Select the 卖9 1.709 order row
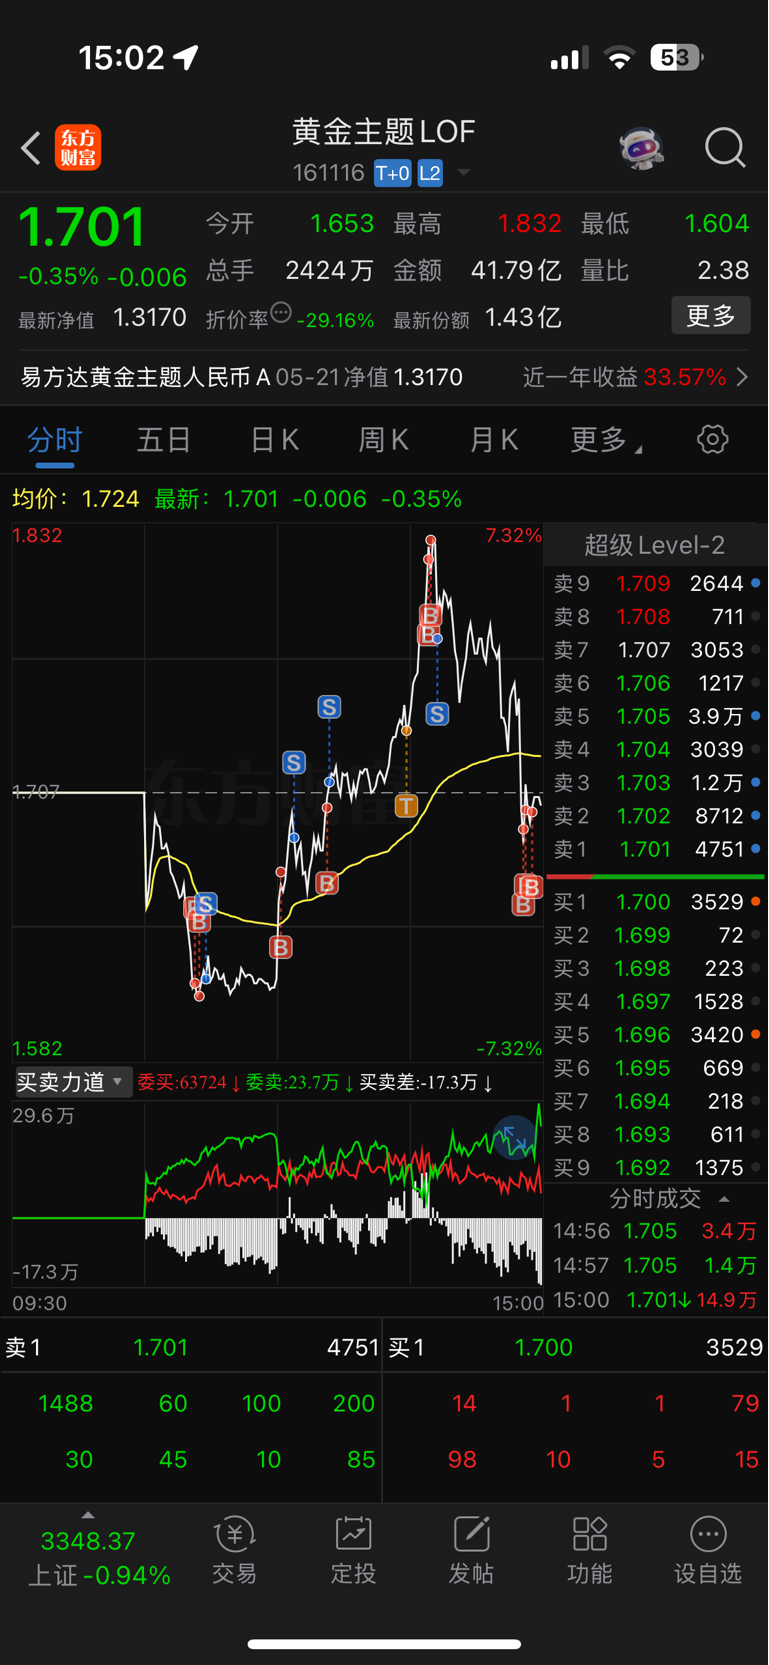 tap(656, 583)
